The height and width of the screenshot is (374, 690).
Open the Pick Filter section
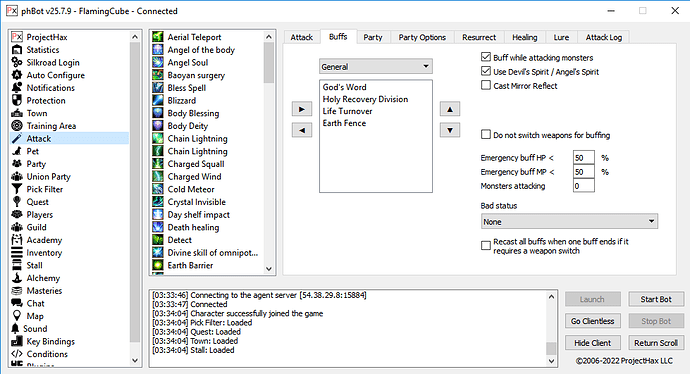[x=44, y=189]
